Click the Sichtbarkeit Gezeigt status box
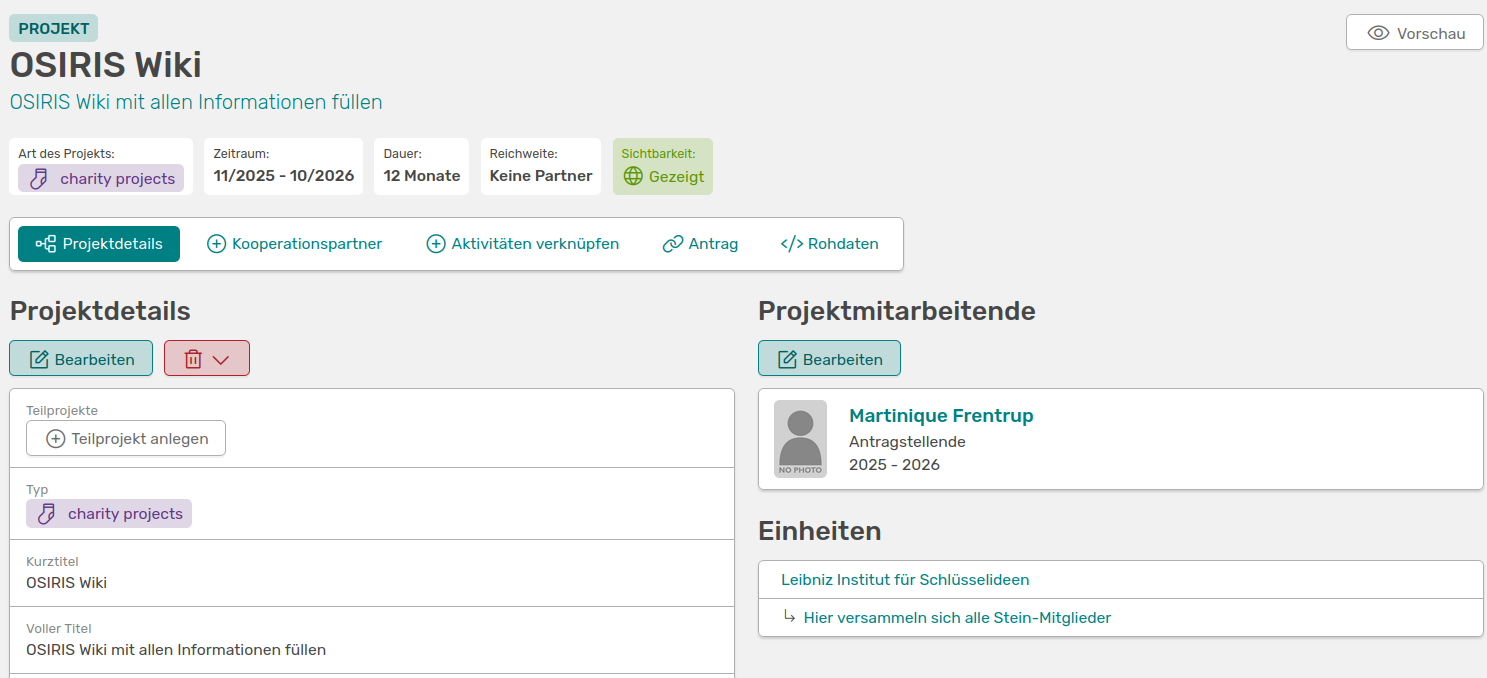This screenshot has width=1487, height=678. [x=662, y=166]
